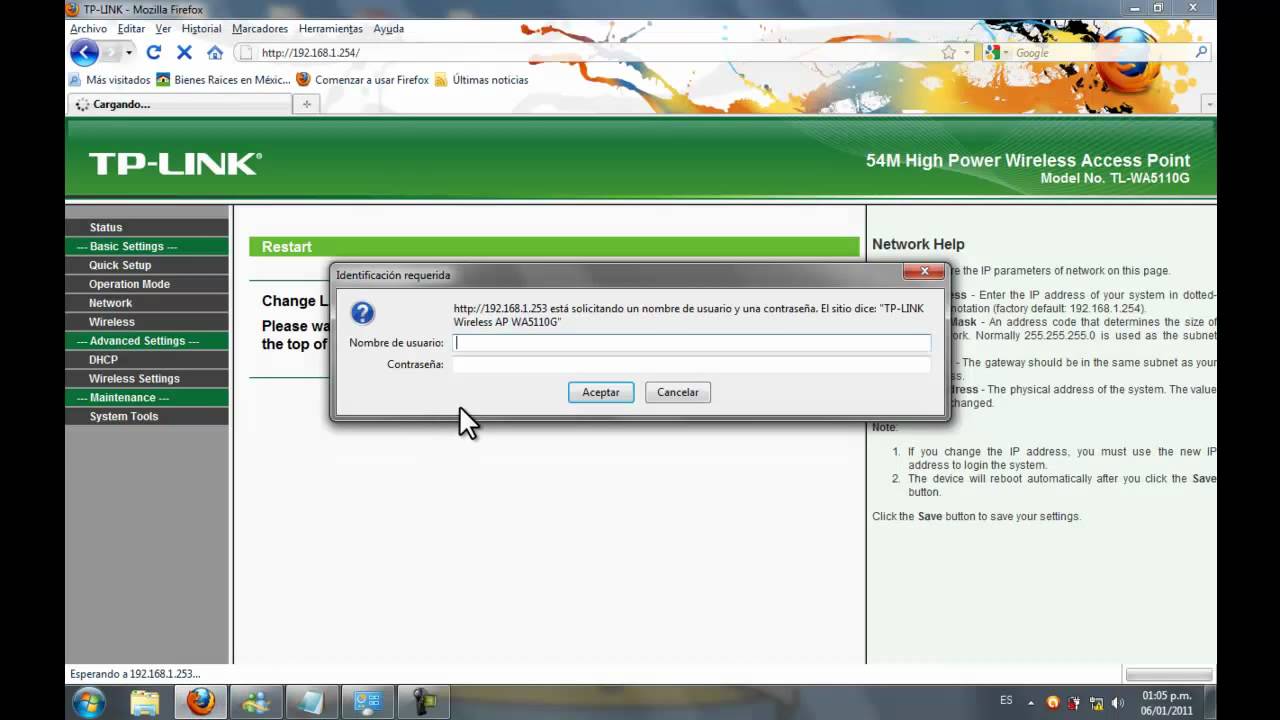Click the volume speaker tray icon
The width and height of the screenshot is (1280, 720).
[x=1117, y=703]
